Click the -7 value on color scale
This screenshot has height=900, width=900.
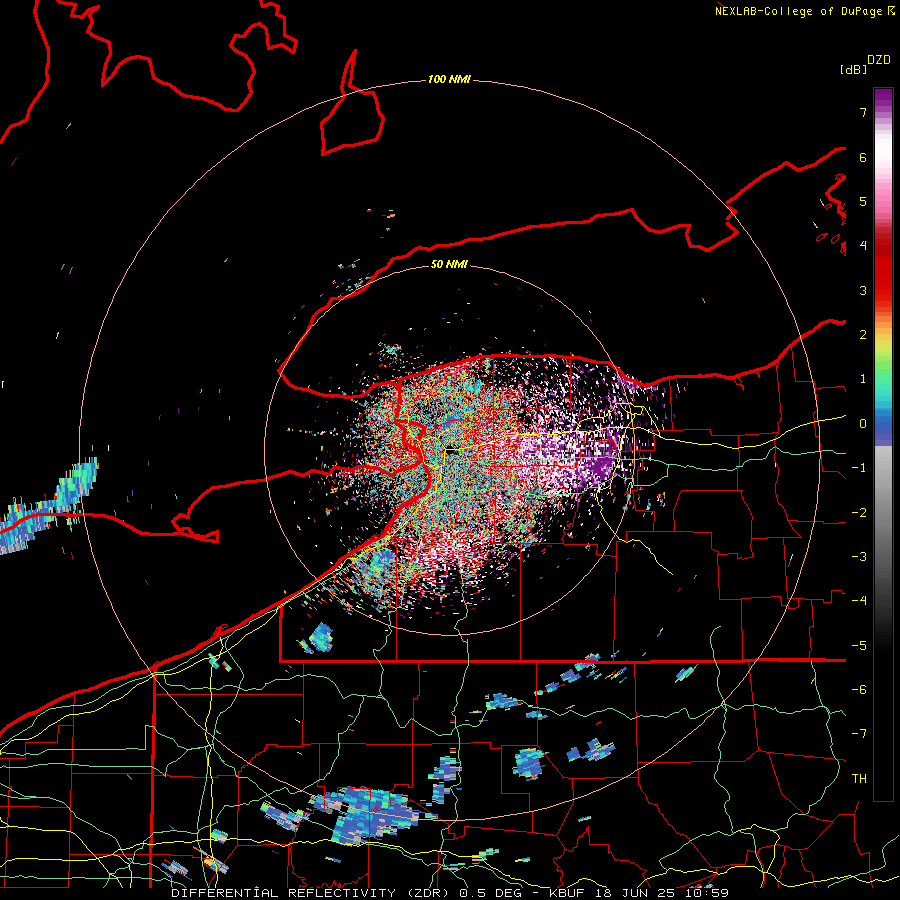pyautogui.click(x=859, y=734)
